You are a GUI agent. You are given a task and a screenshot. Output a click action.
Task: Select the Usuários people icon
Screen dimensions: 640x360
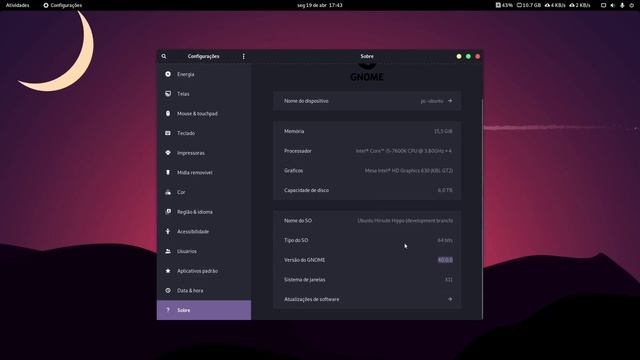pyautogui.click(x=168, y=251)
